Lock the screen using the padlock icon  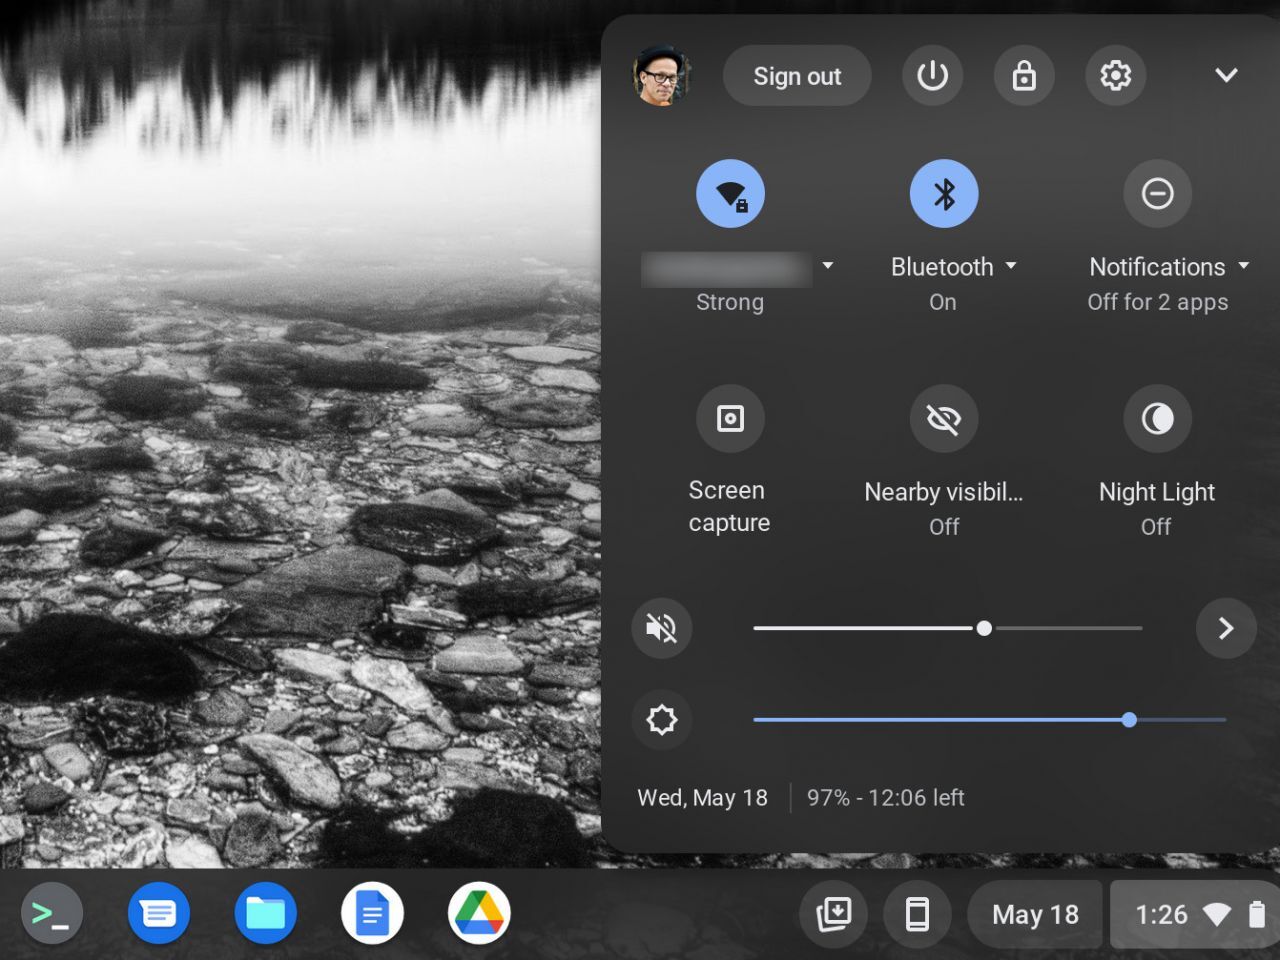(1023, 75)
